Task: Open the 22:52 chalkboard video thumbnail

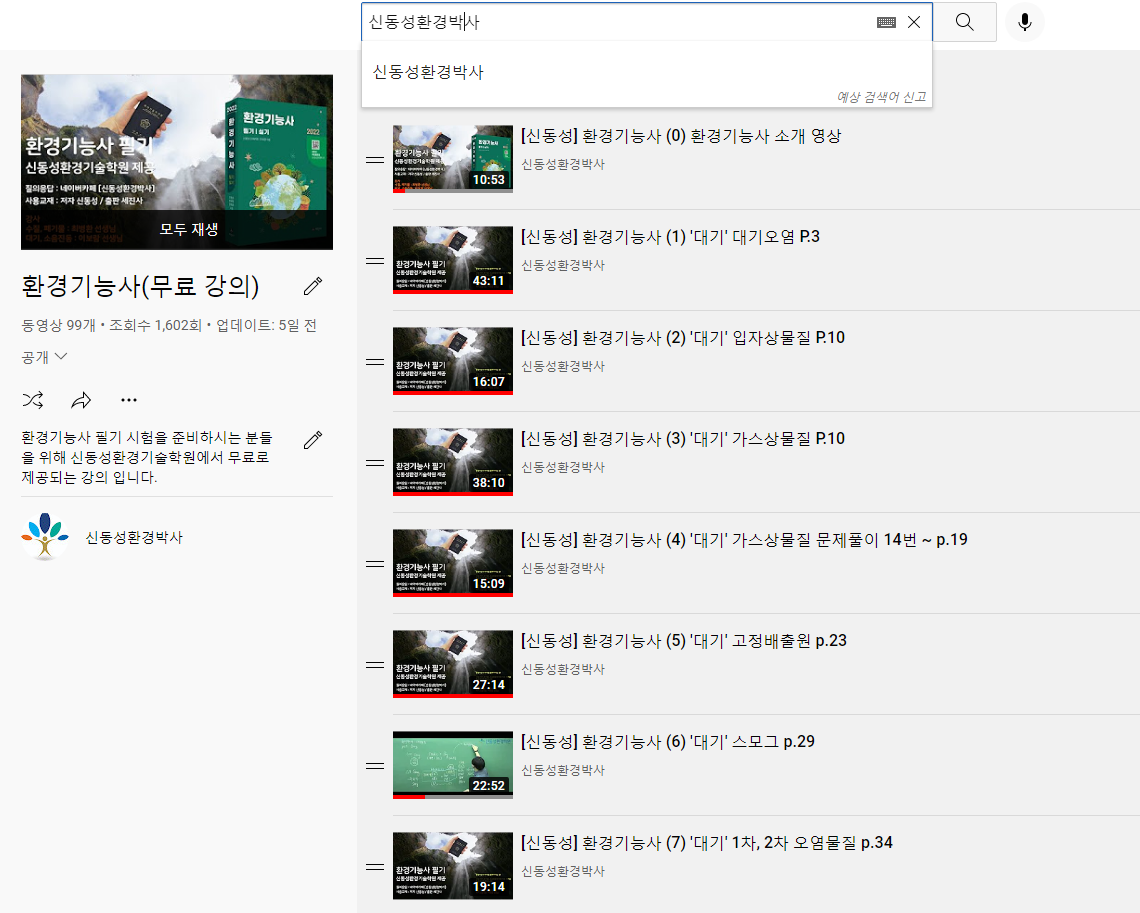Action: point(453,765)
